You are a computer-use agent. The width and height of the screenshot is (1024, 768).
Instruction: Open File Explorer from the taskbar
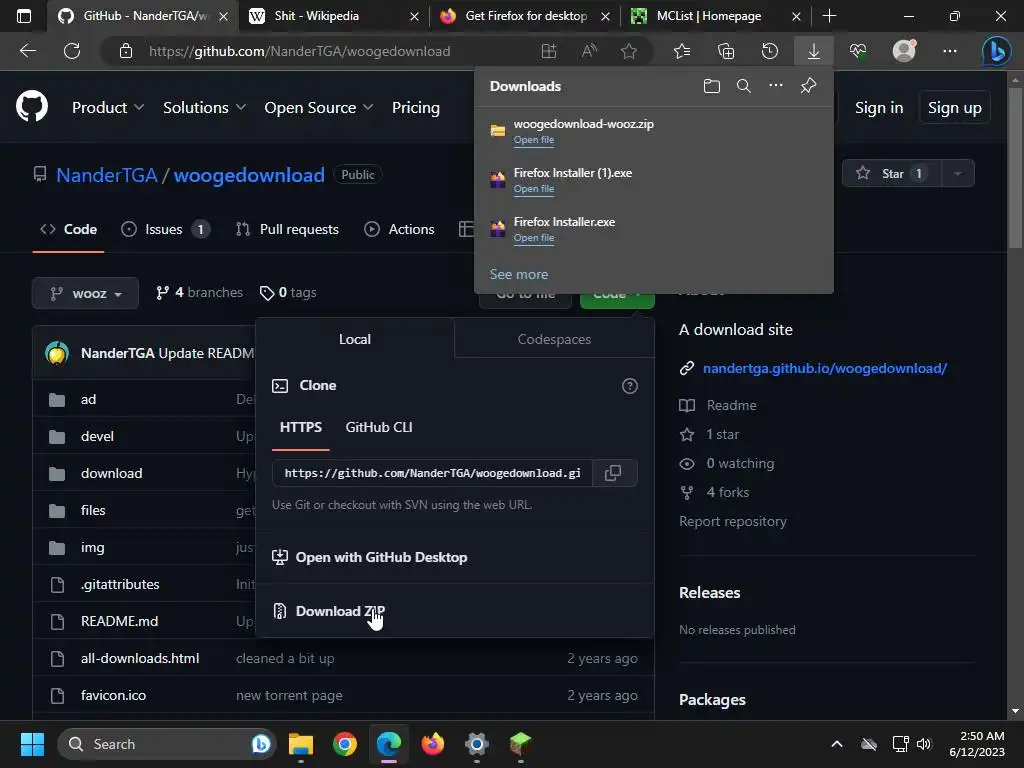[301, 744]
